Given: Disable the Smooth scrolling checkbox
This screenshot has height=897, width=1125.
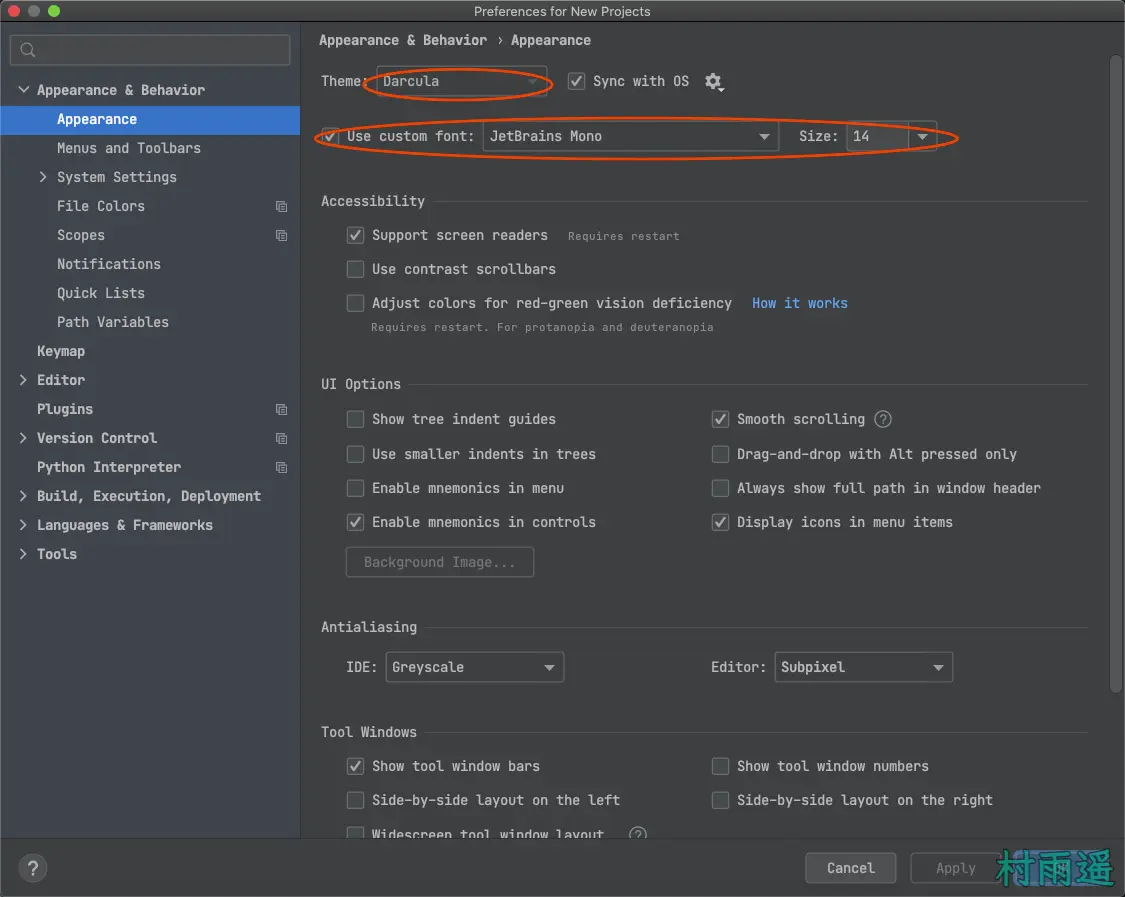Looking at the screenshot, I should [x=720, y=419].
